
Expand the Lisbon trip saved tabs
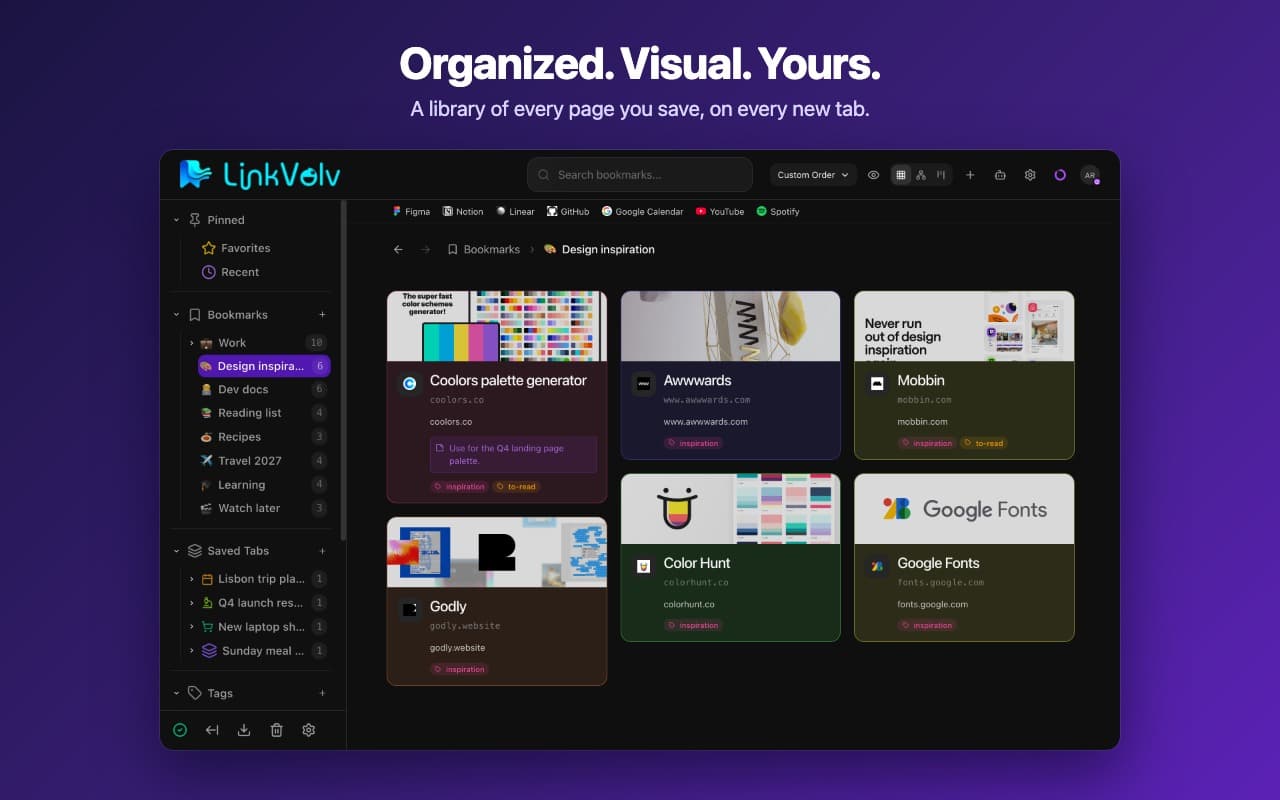[x=191, y=579]
